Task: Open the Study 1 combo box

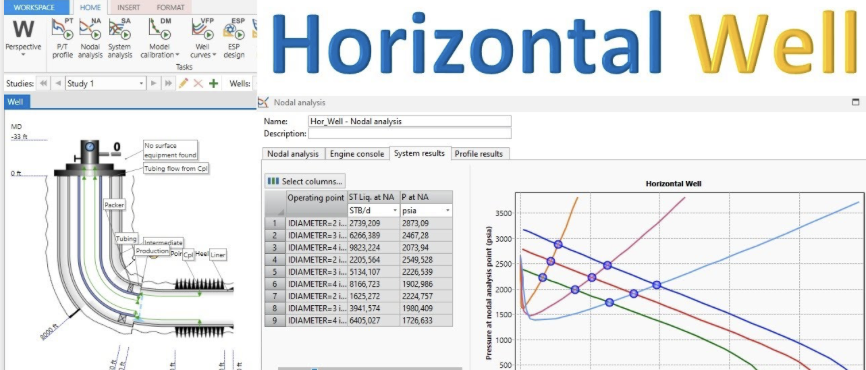Action: [x=105, y=84]
